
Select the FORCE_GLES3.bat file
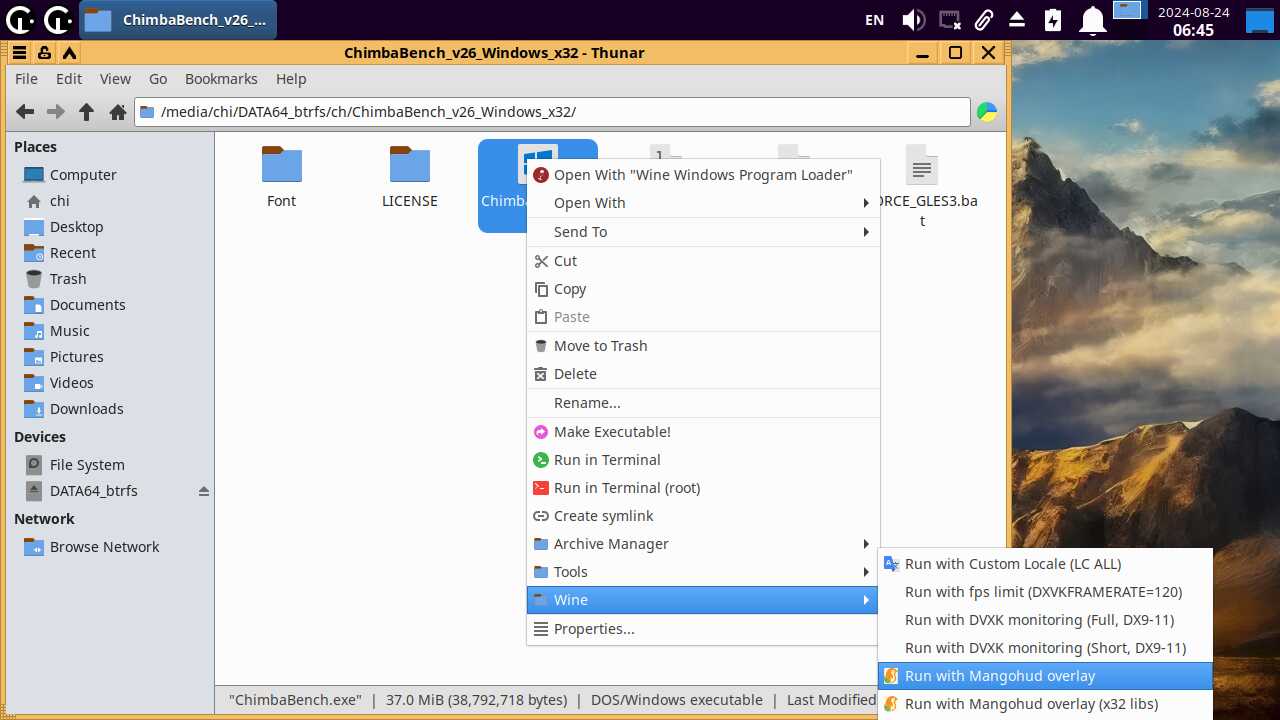[923, 188]
